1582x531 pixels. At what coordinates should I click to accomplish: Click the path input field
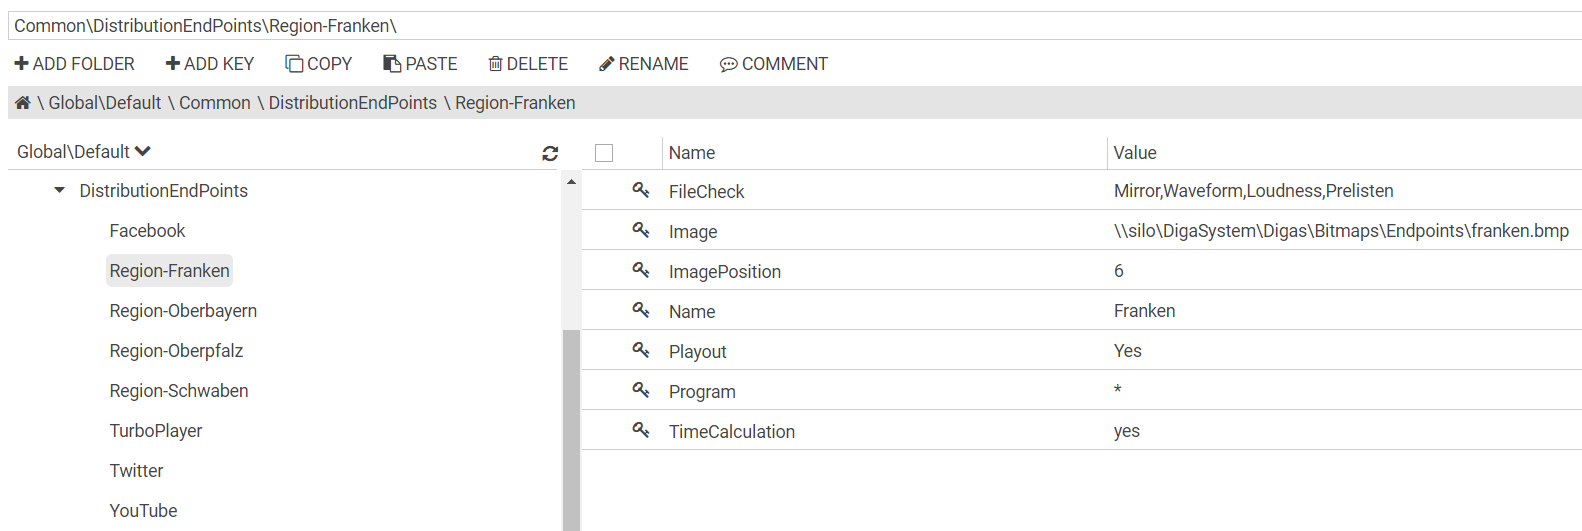click(x=790, y=26)
